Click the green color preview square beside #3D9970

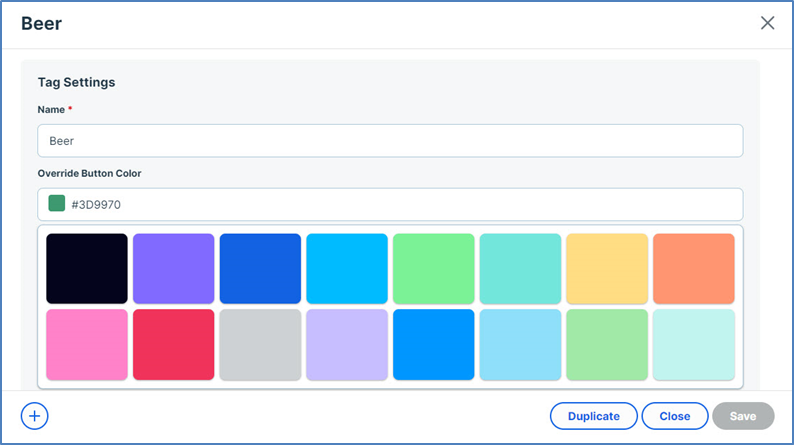57,204
